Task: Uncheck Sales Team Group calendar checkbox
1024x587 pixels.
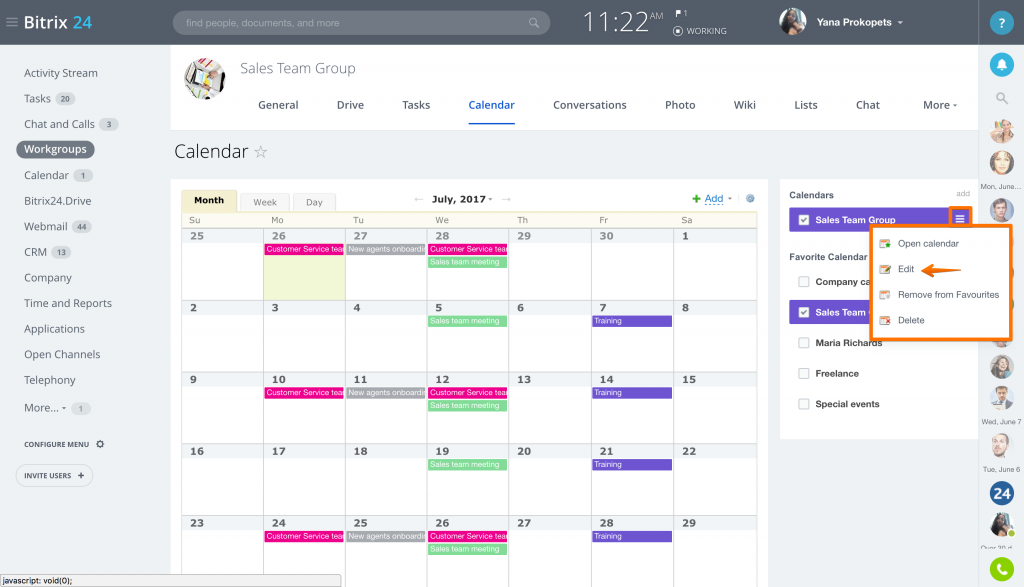Action: point(803,220)
